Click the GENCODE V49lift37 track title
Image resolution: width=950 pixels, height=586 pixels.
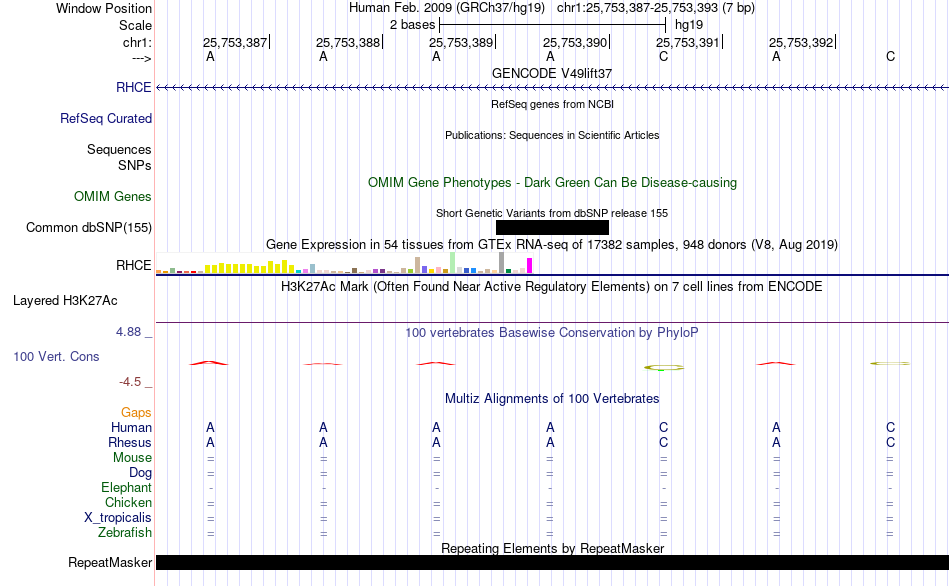pos(552,73)
